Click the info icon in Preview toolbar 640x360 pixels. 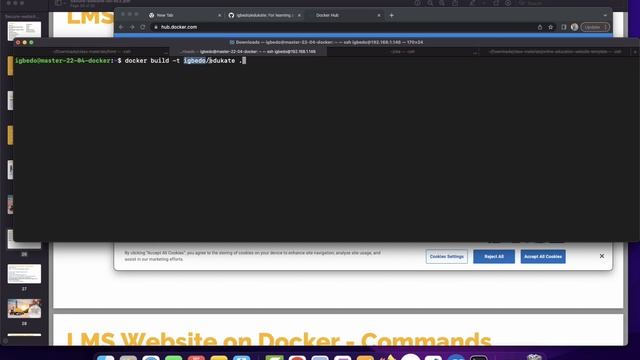(417, 3)
